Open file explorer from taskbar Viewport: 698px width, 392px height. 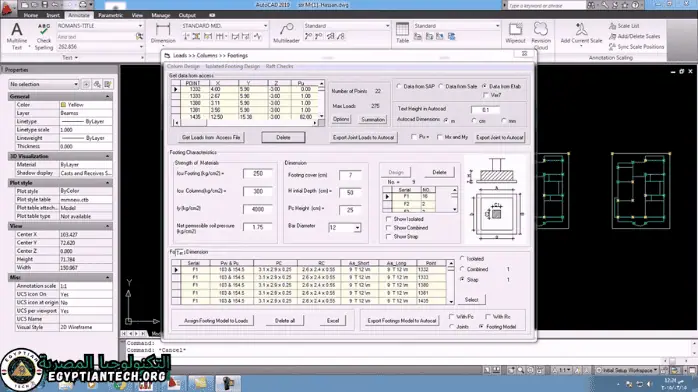coord(201,383)
